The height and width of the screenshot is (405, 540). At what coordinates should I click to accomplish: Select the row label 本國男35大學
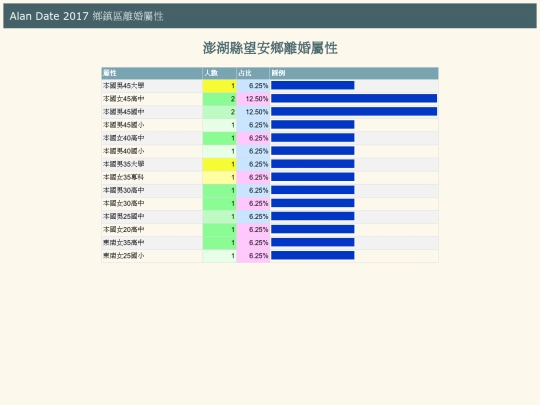tap(123, 164)
